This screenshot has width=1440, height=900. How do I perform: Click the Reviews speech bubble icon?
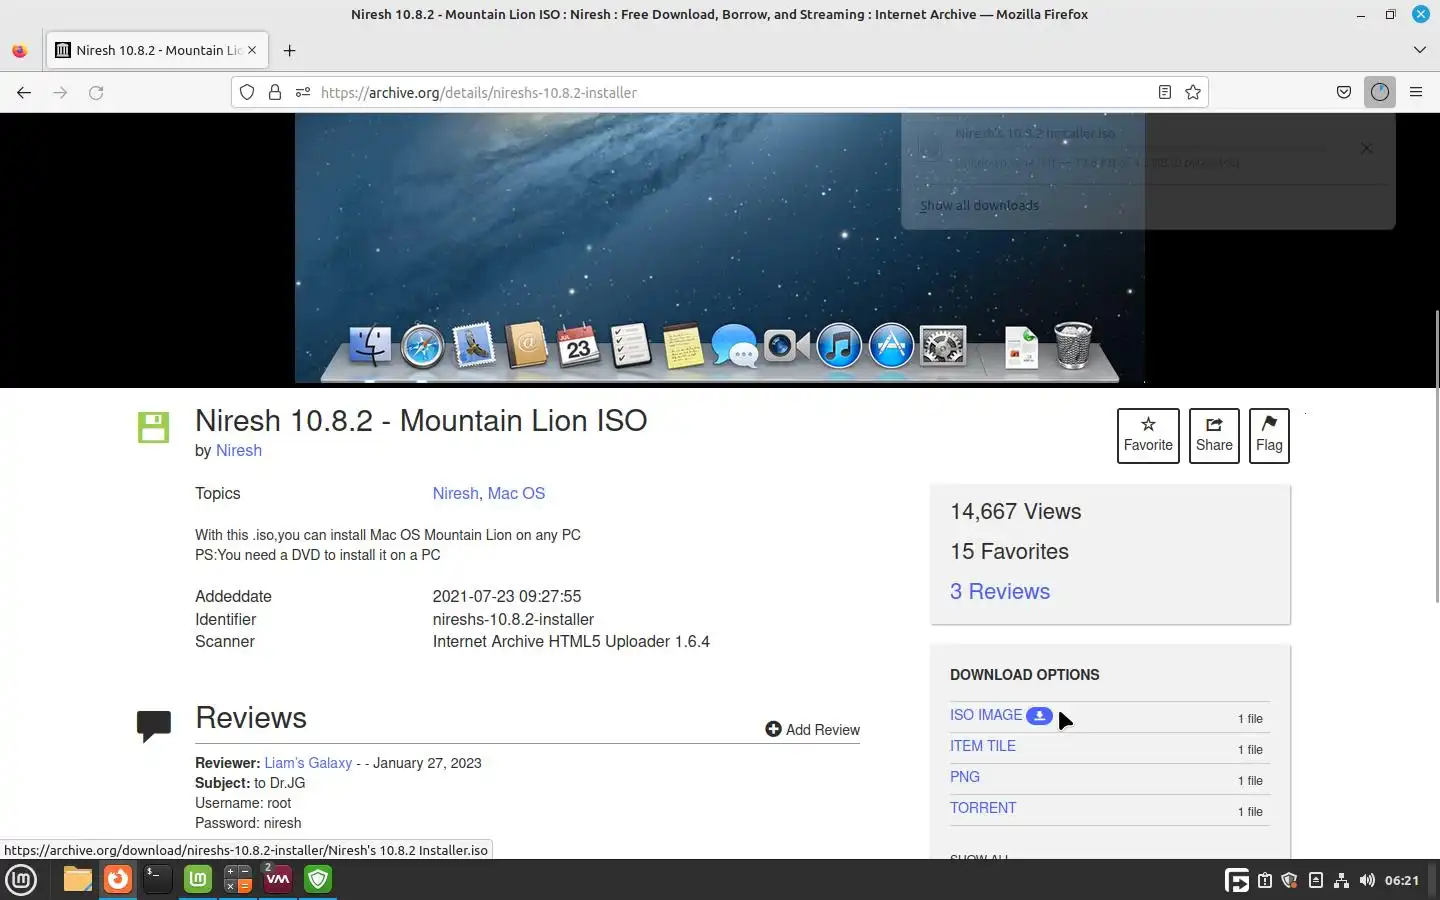pos(154,726)
